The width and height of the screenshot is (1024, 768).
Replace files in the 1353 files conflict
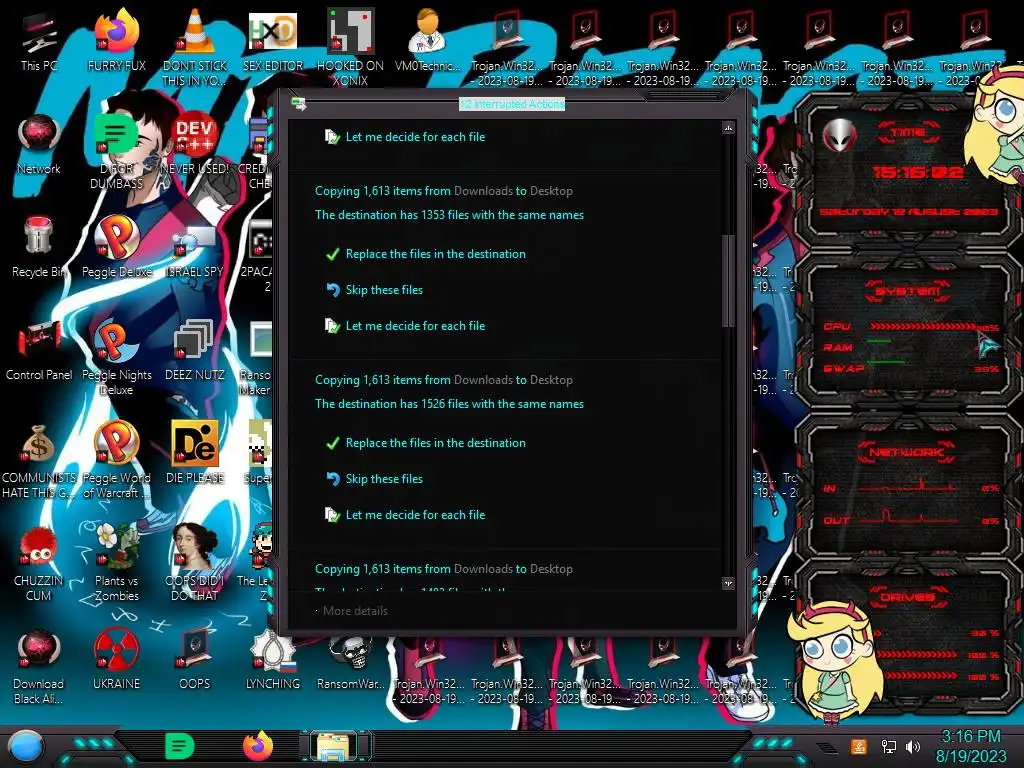click(425, 254)
